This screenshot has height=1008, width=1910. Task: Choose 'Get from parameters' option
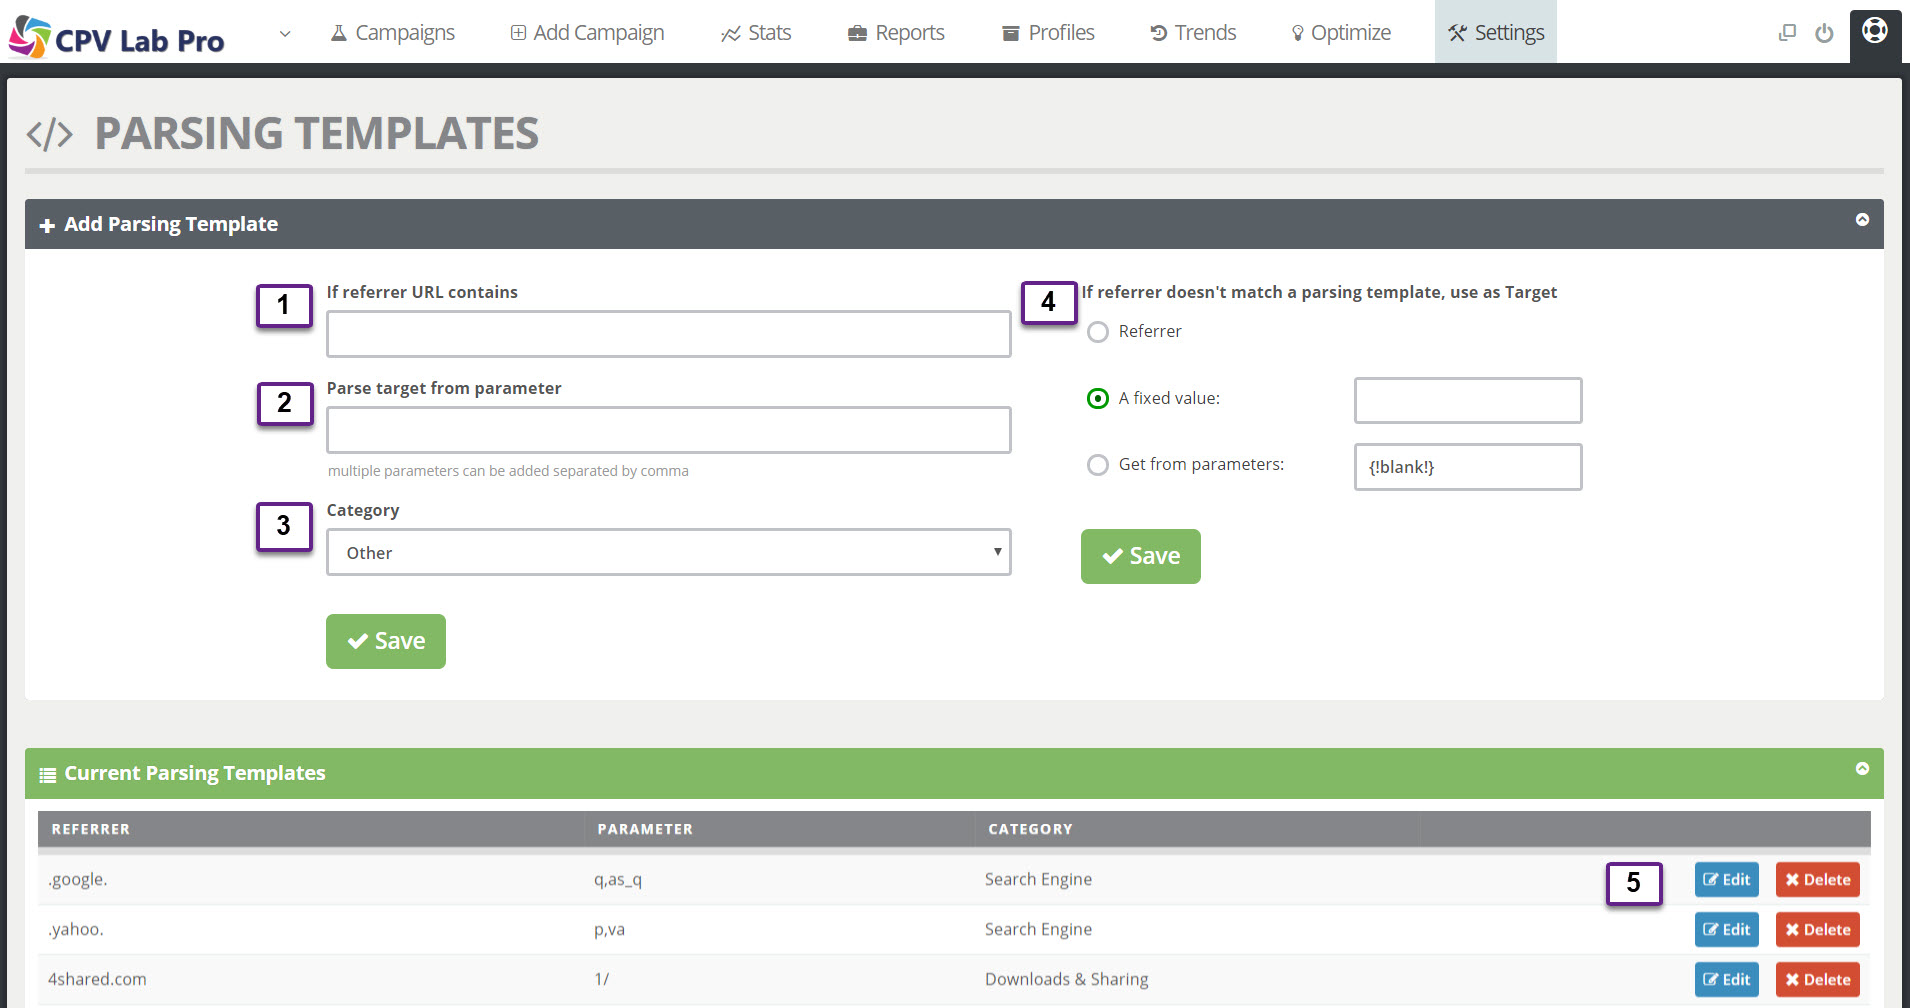[1097, 464]
